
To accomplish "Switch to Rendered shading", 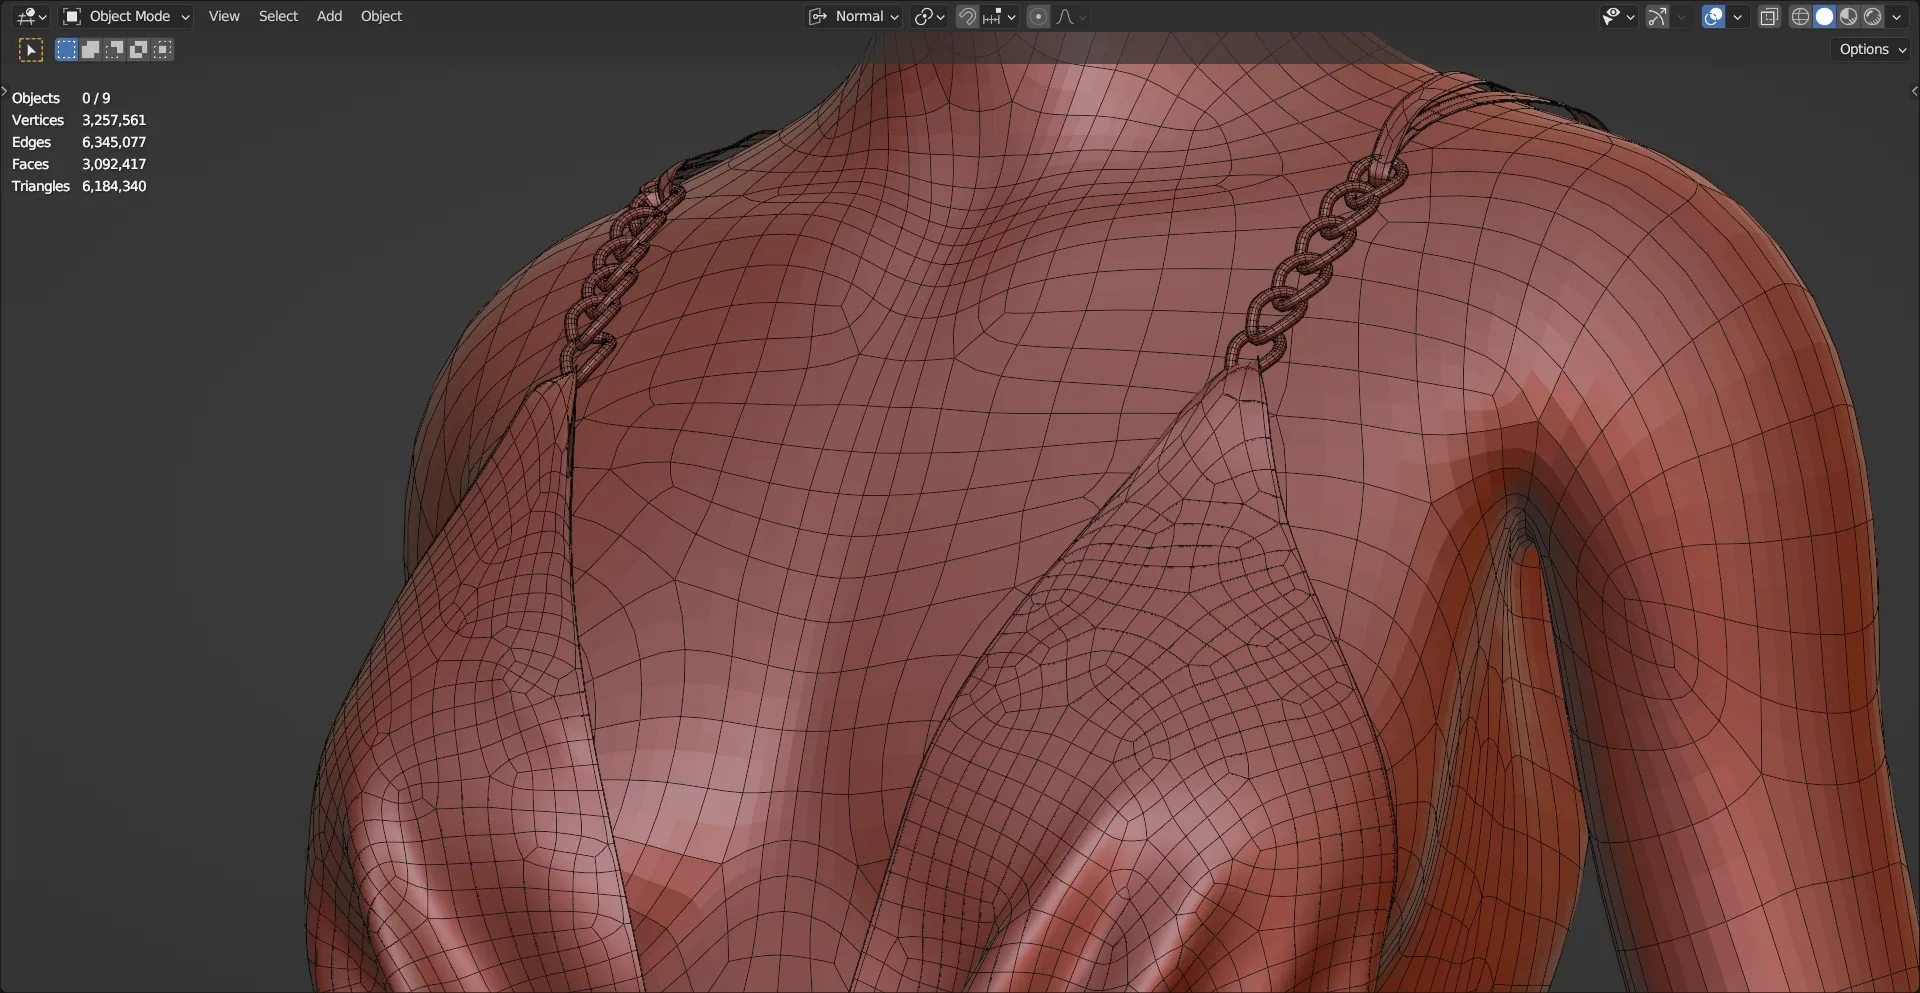I will point(1872,16).
